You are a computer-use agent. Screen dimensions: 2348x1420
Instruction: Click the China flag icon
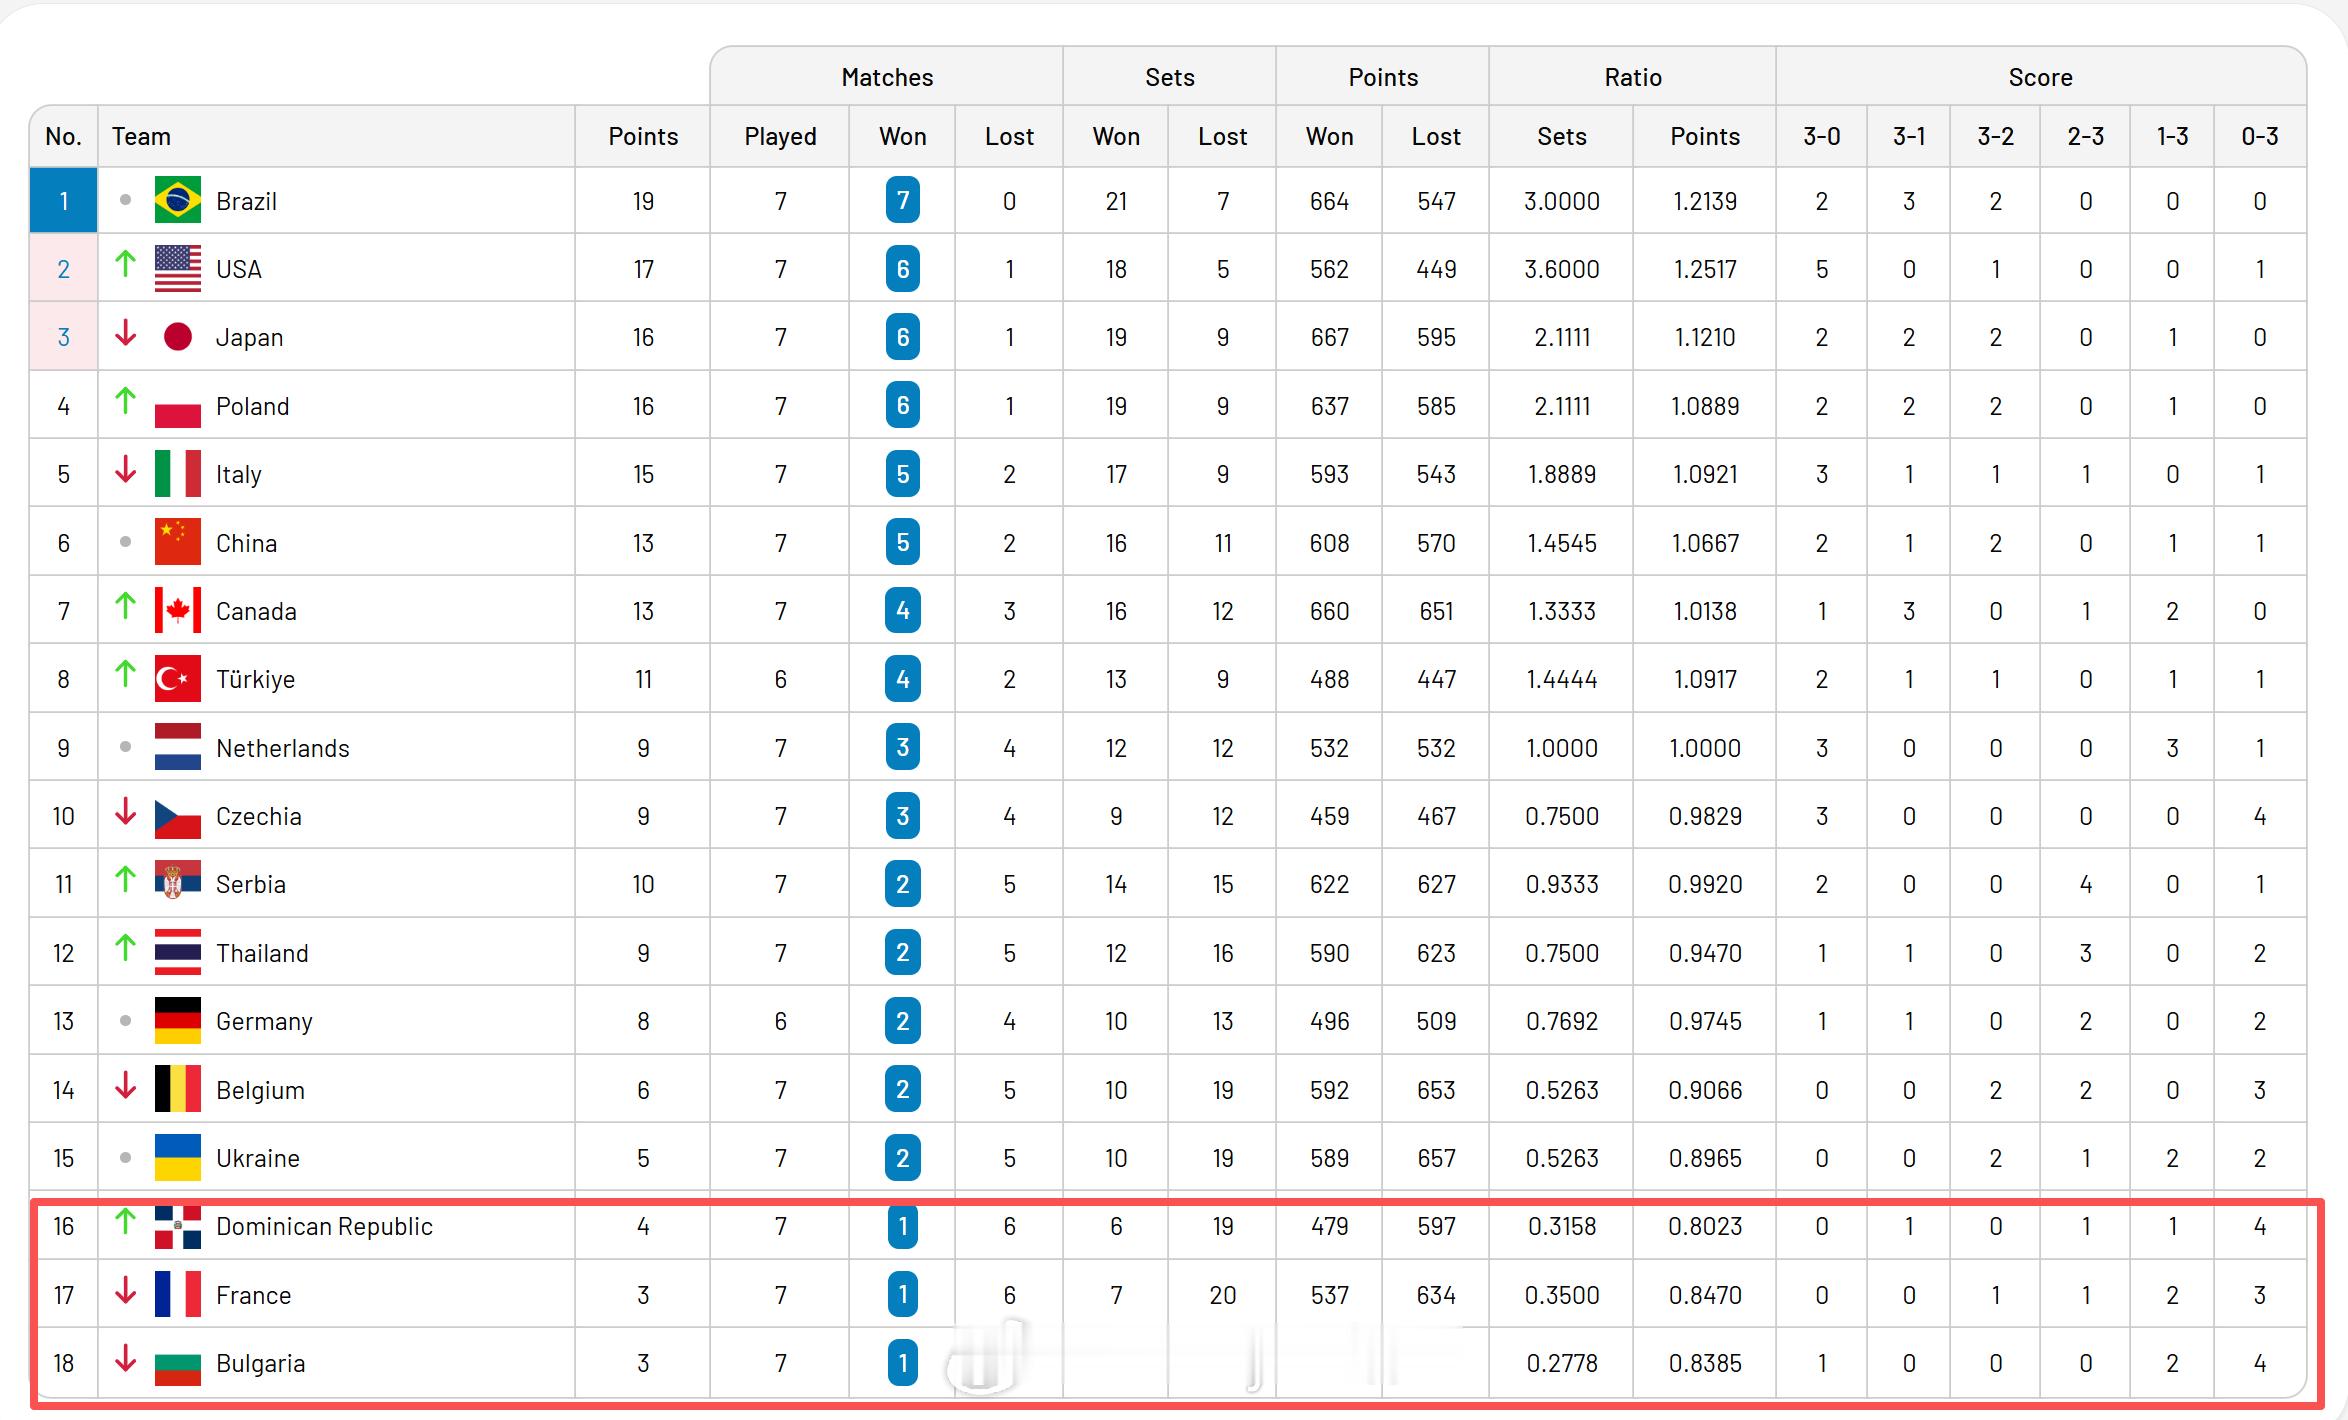click(x=178, y=542)
